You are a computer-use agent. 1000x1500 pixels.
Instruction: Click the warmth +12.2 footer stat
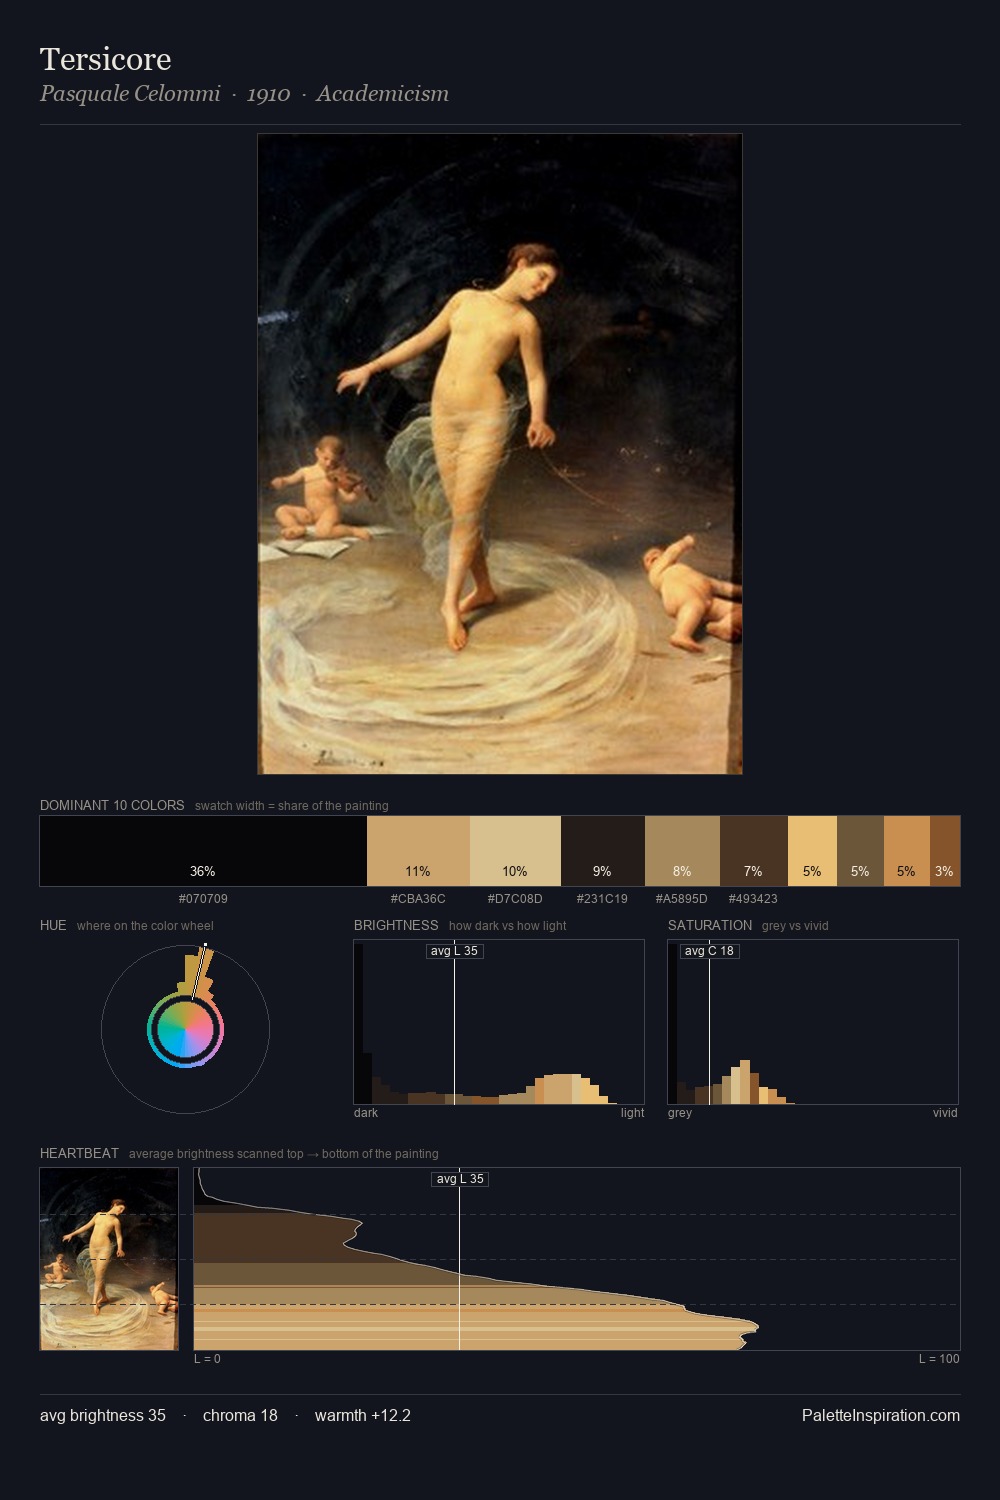coord(363,1416)
